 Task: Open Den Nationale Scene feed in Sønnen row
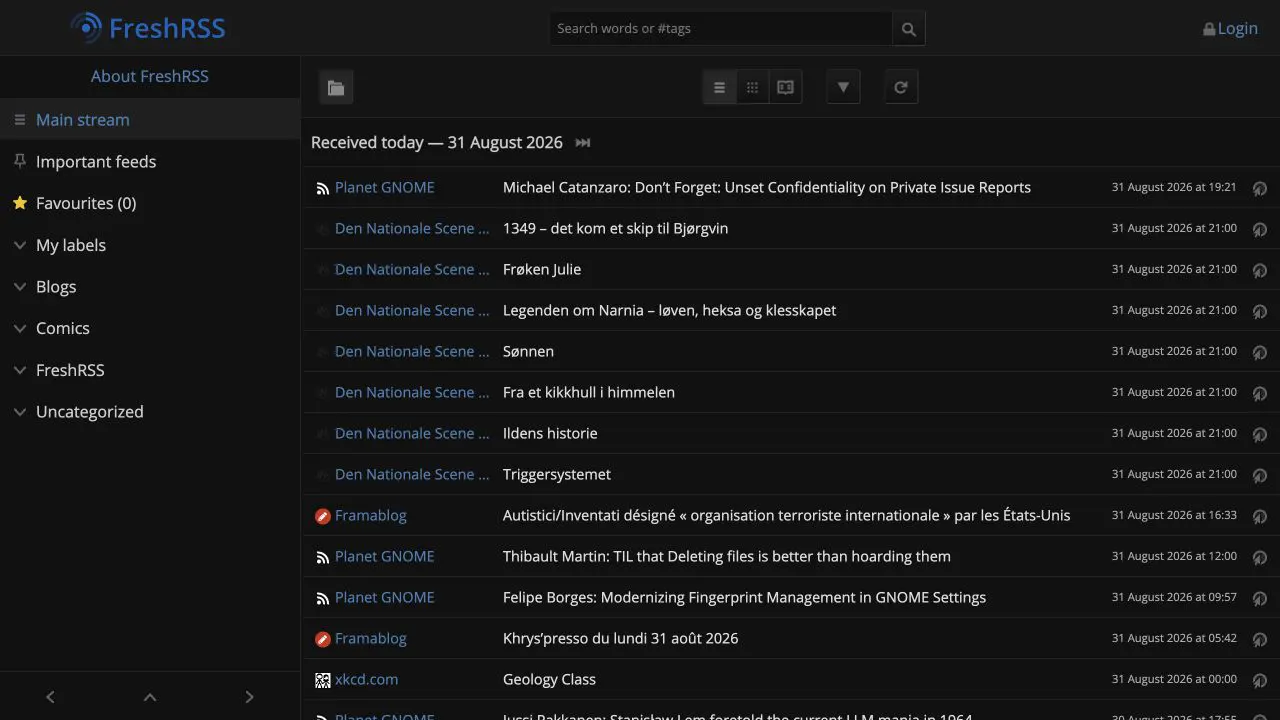tap(412, 351)
